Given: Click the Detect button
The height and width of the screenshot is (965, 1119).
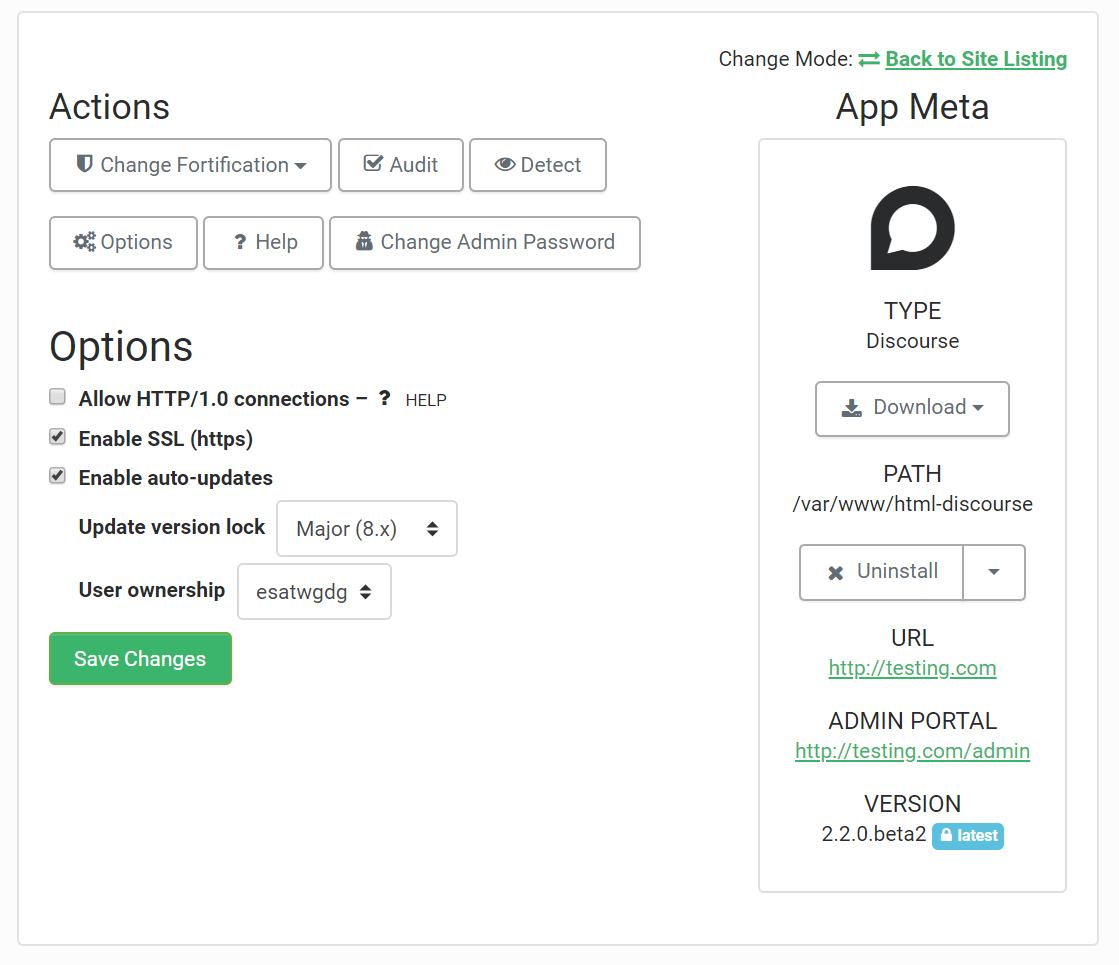Looking at the screenshot, I should click(538, 165).
